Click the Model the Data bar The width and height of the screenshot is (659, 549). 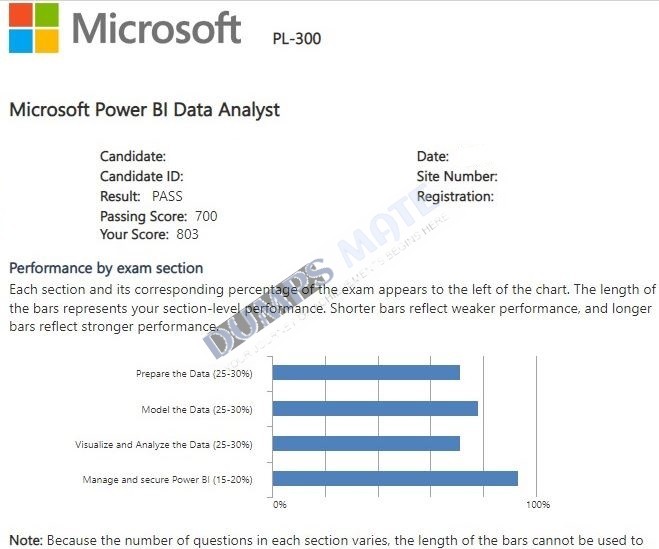pos(375,409)
